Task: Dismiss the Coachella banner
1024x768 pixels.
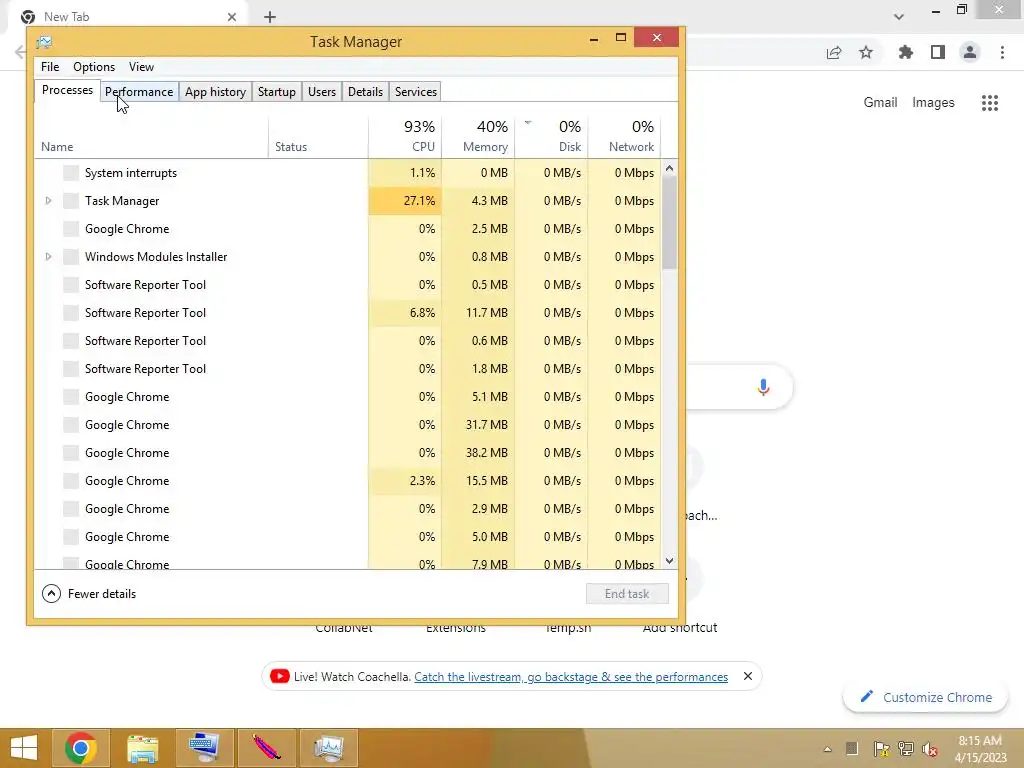Action: pos(748,676)
